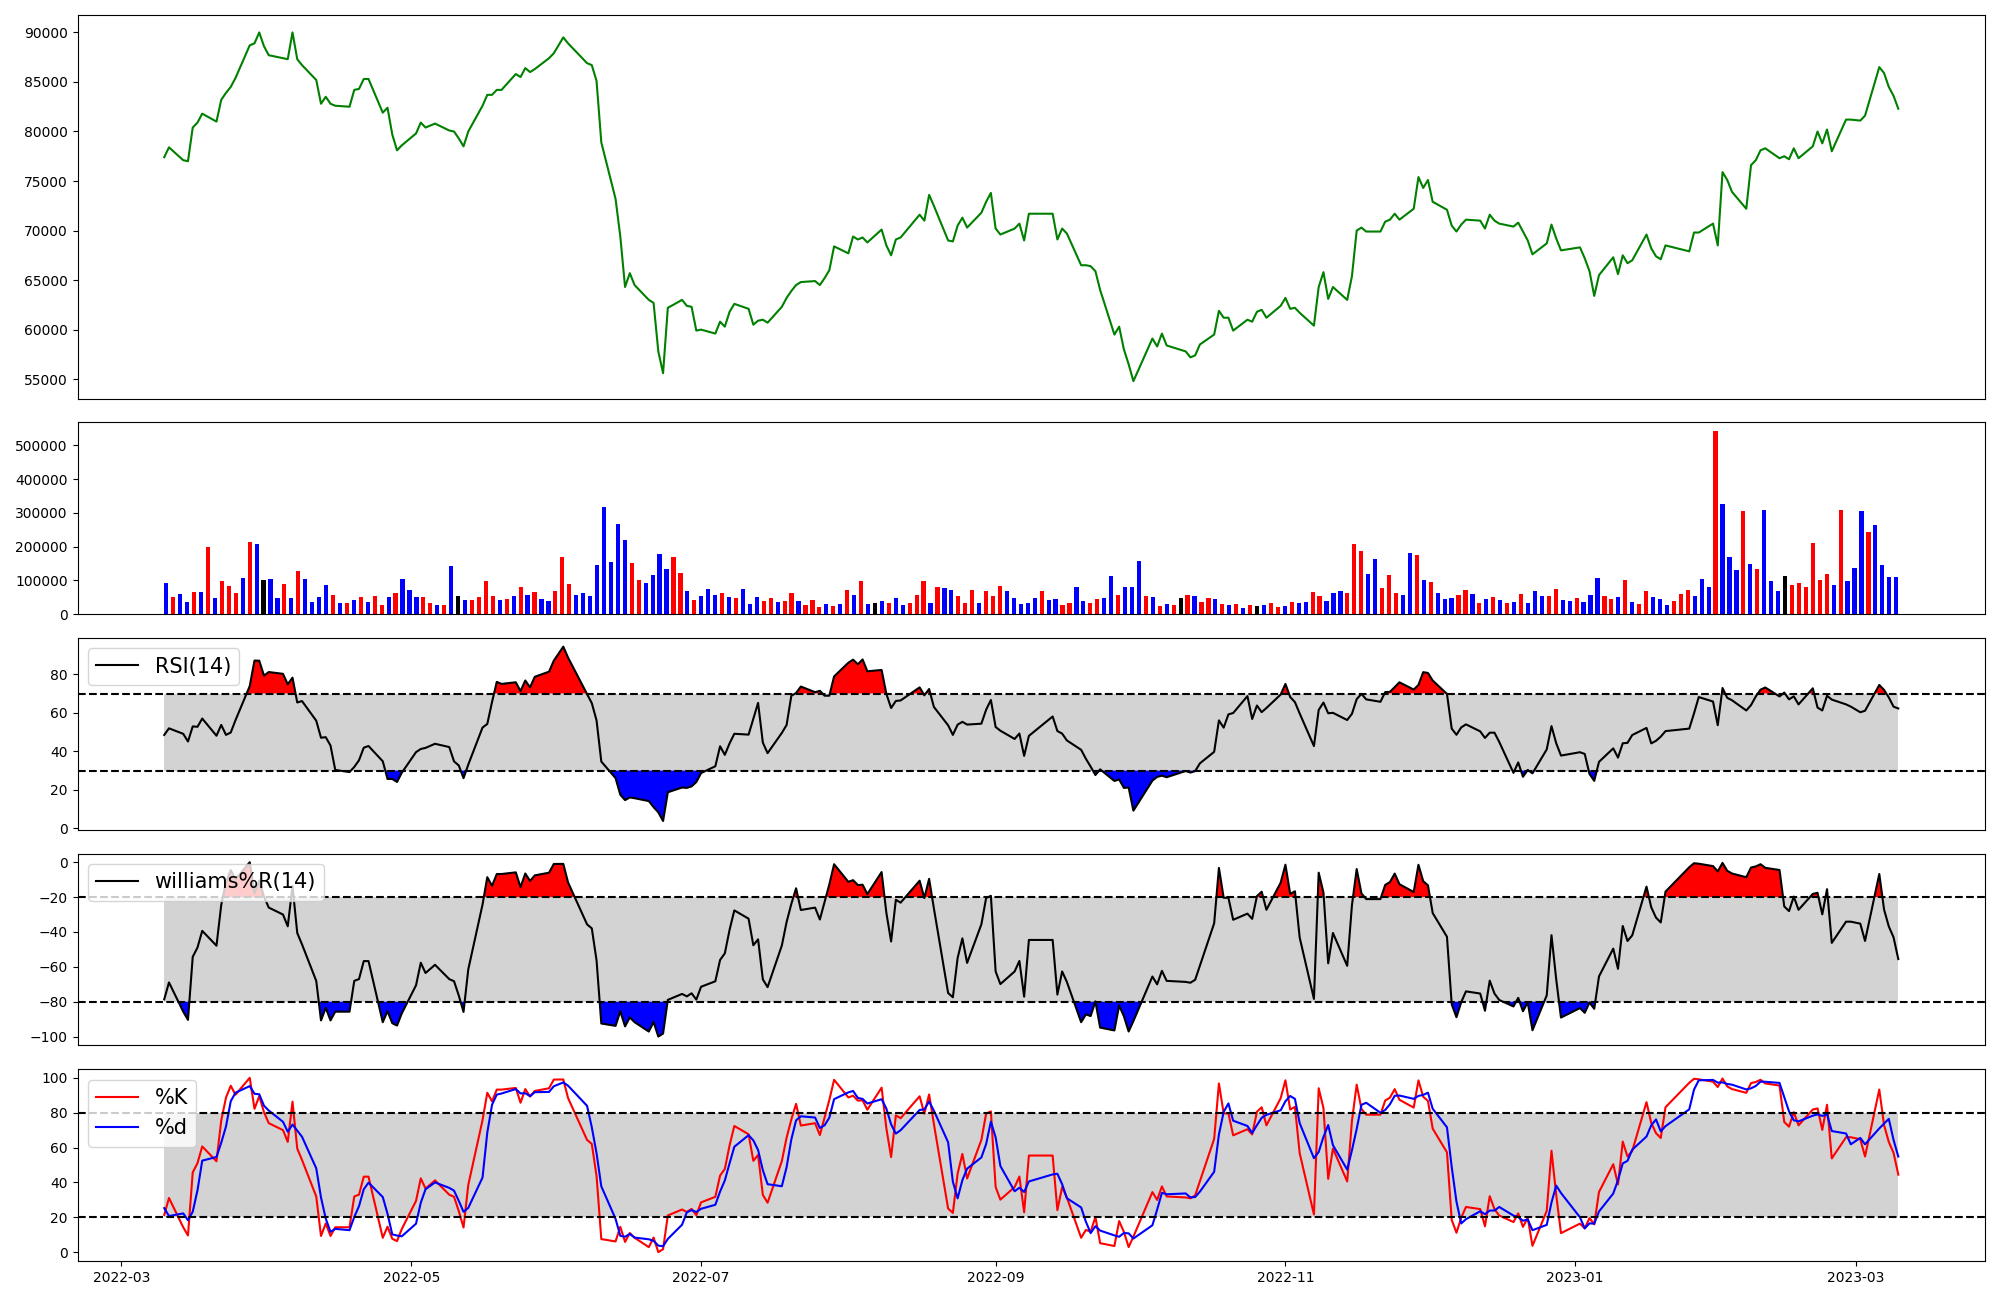The width and height of the screenshot is (2000, 1300).
Task: Click the 2022-09 x-axis date label
Action: point(996,1277)
